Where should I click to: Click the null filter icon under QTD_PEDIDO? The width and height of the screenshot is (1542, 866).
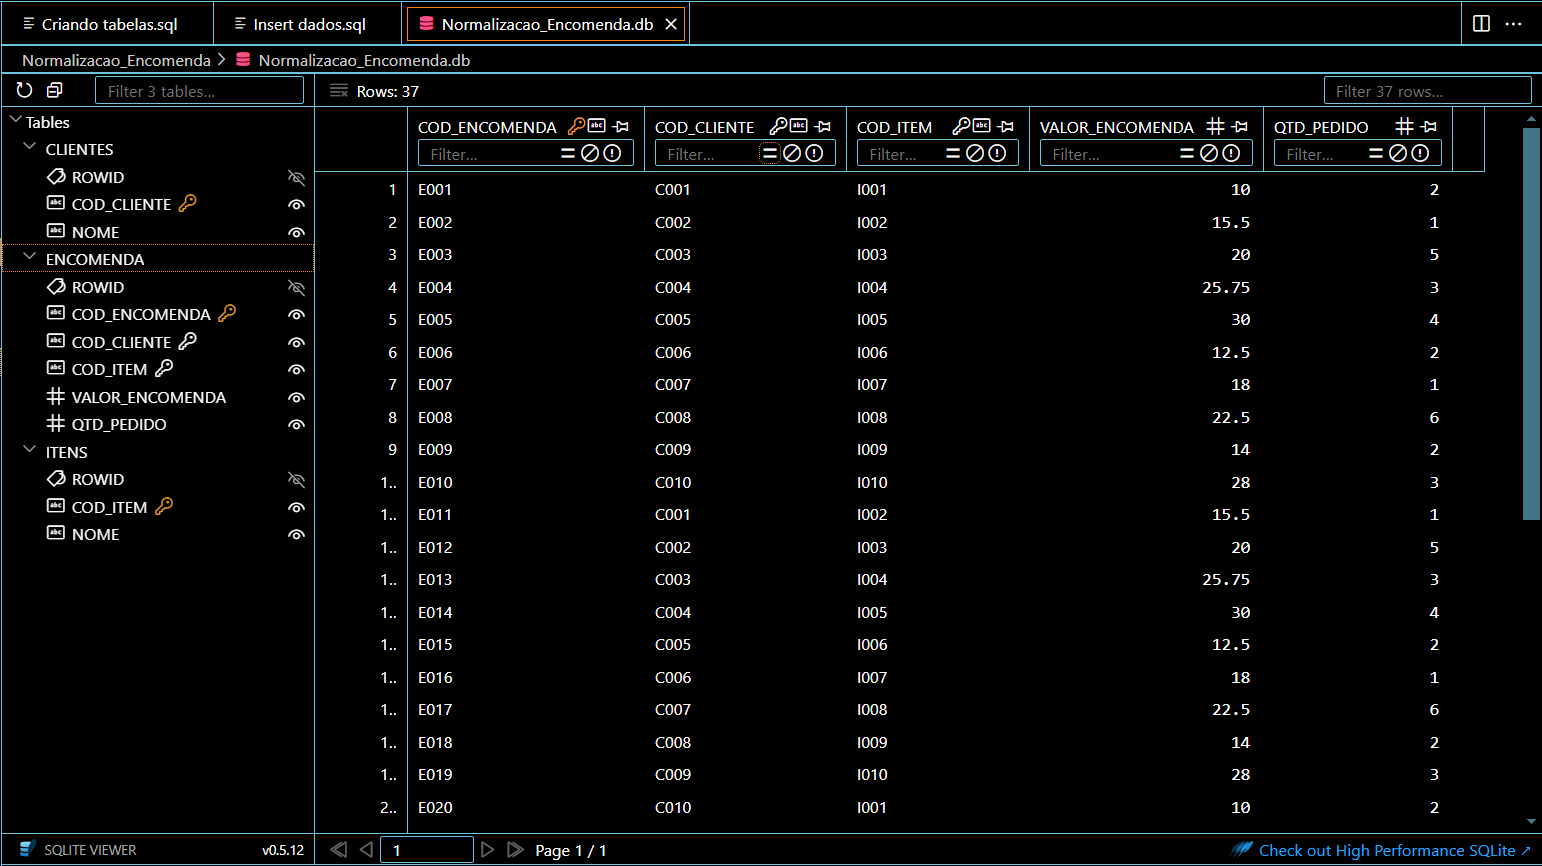pos(1398,153)
